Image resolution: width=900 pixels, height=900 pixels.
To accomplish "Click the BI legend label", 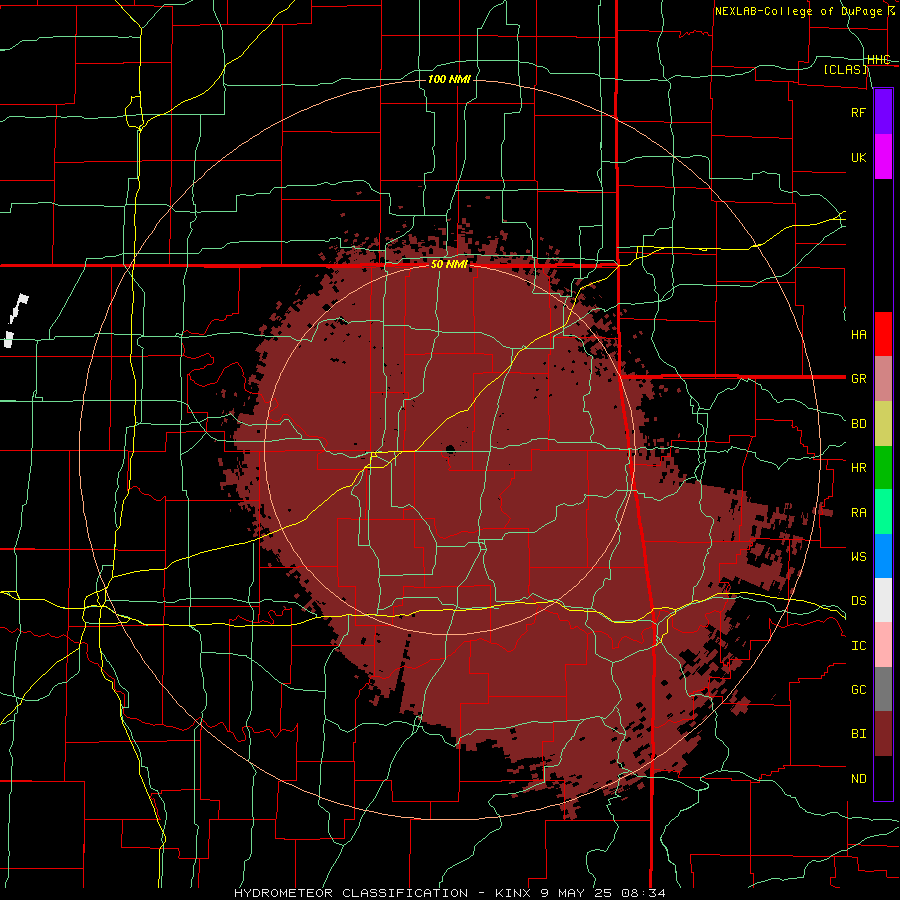I will (858, 734).
